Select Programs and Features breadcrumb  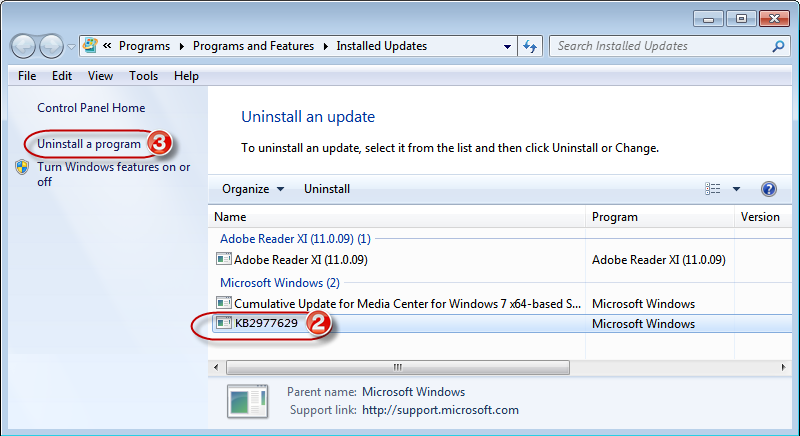(x=253, y=46)
